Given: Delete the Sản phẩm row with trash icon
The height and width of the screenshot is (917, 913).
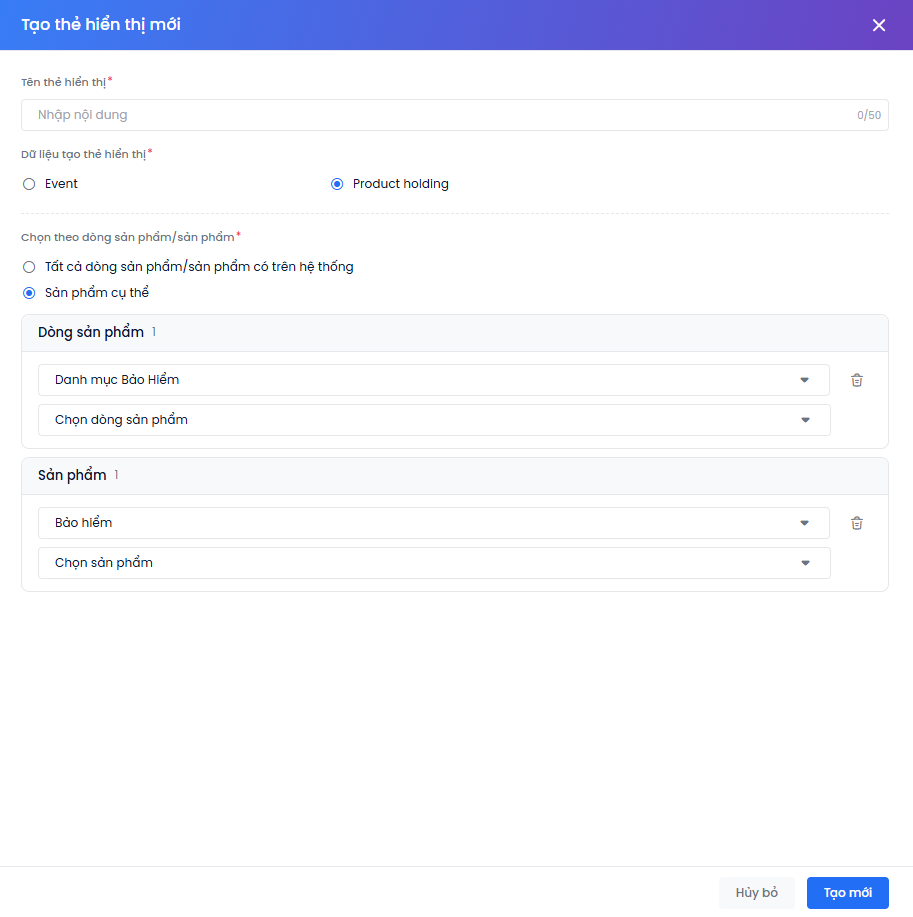Looking at the screenshot, I should coord(856,523).
